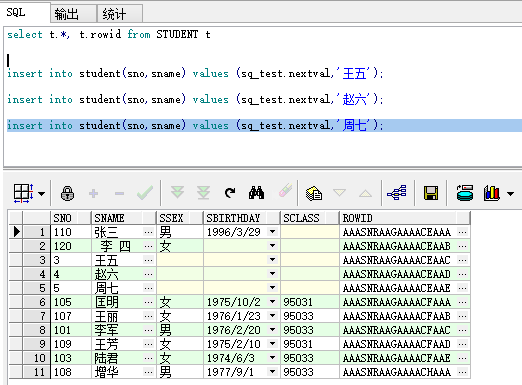
Task: Click the SNO column header
Action: click(x=70, y=218)
